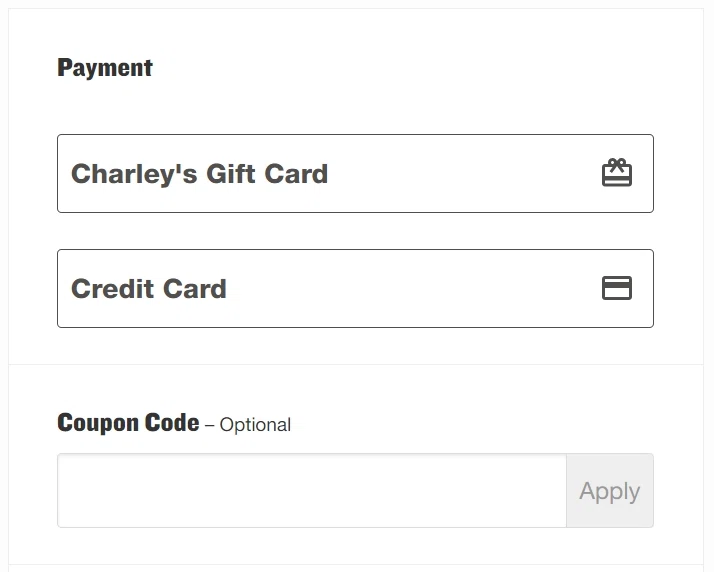Click the Apply coupon button

click(609, 491)
